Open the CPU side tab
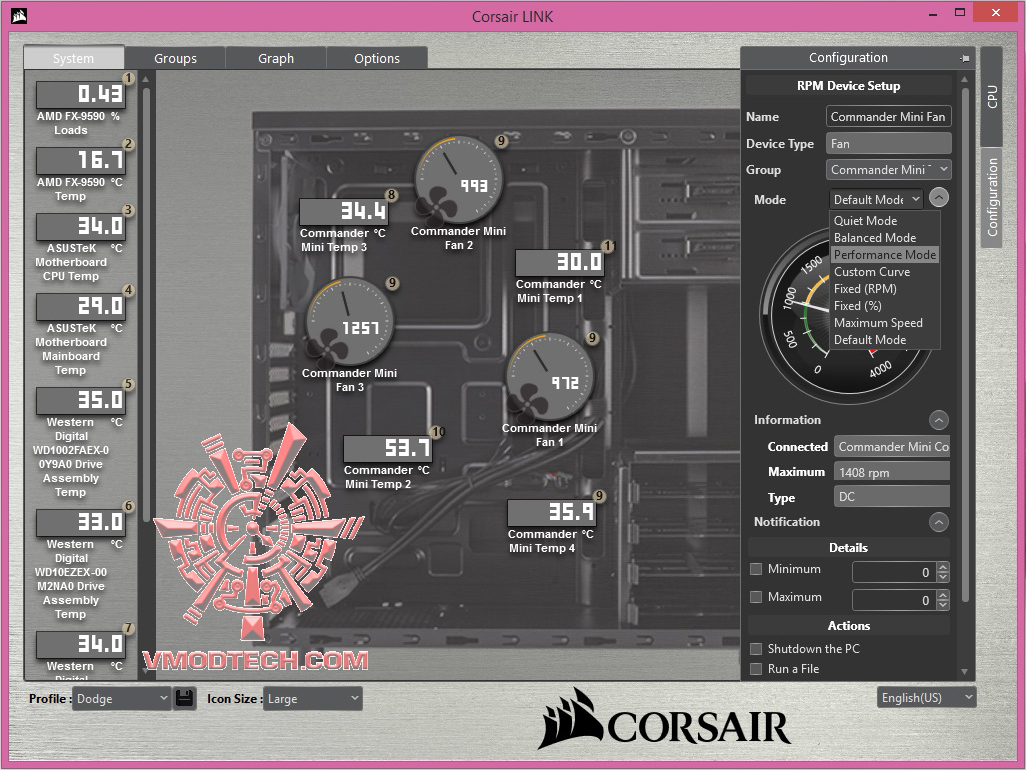The width and height of the screenshot is (1026, 770). coord(992,97)
